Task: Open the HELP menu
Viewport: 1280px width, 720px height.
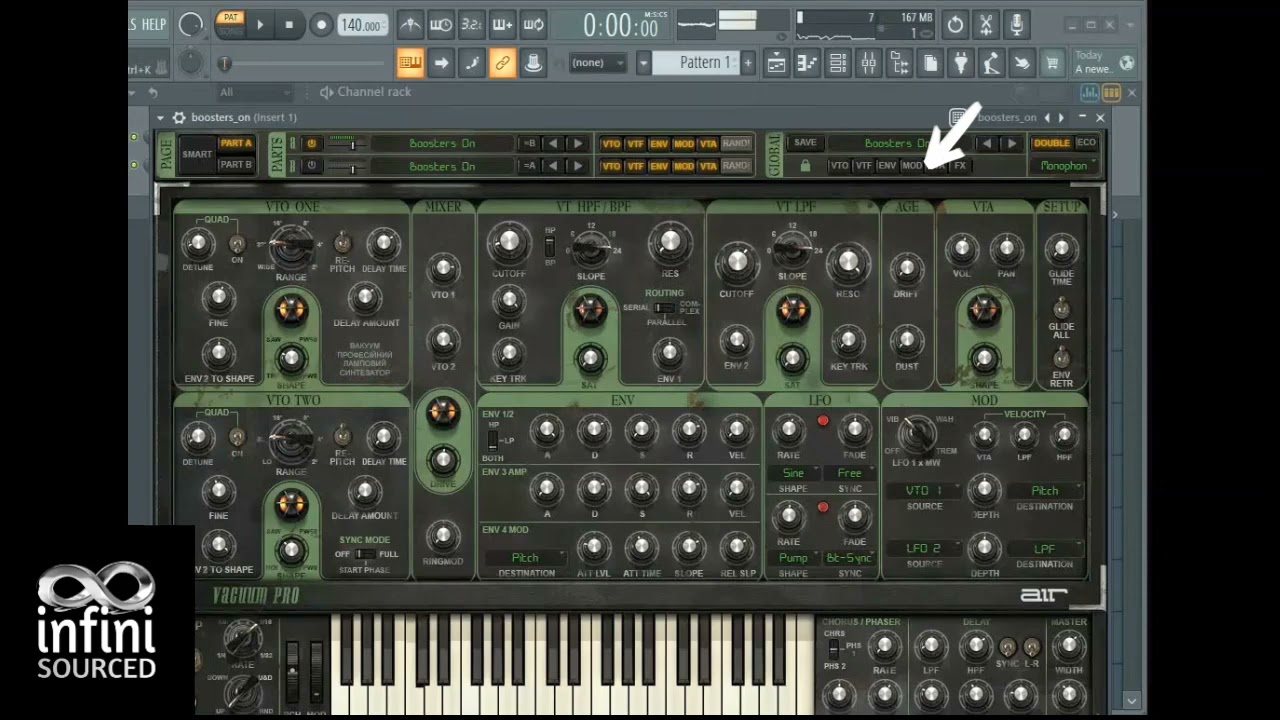Action: 154,24
